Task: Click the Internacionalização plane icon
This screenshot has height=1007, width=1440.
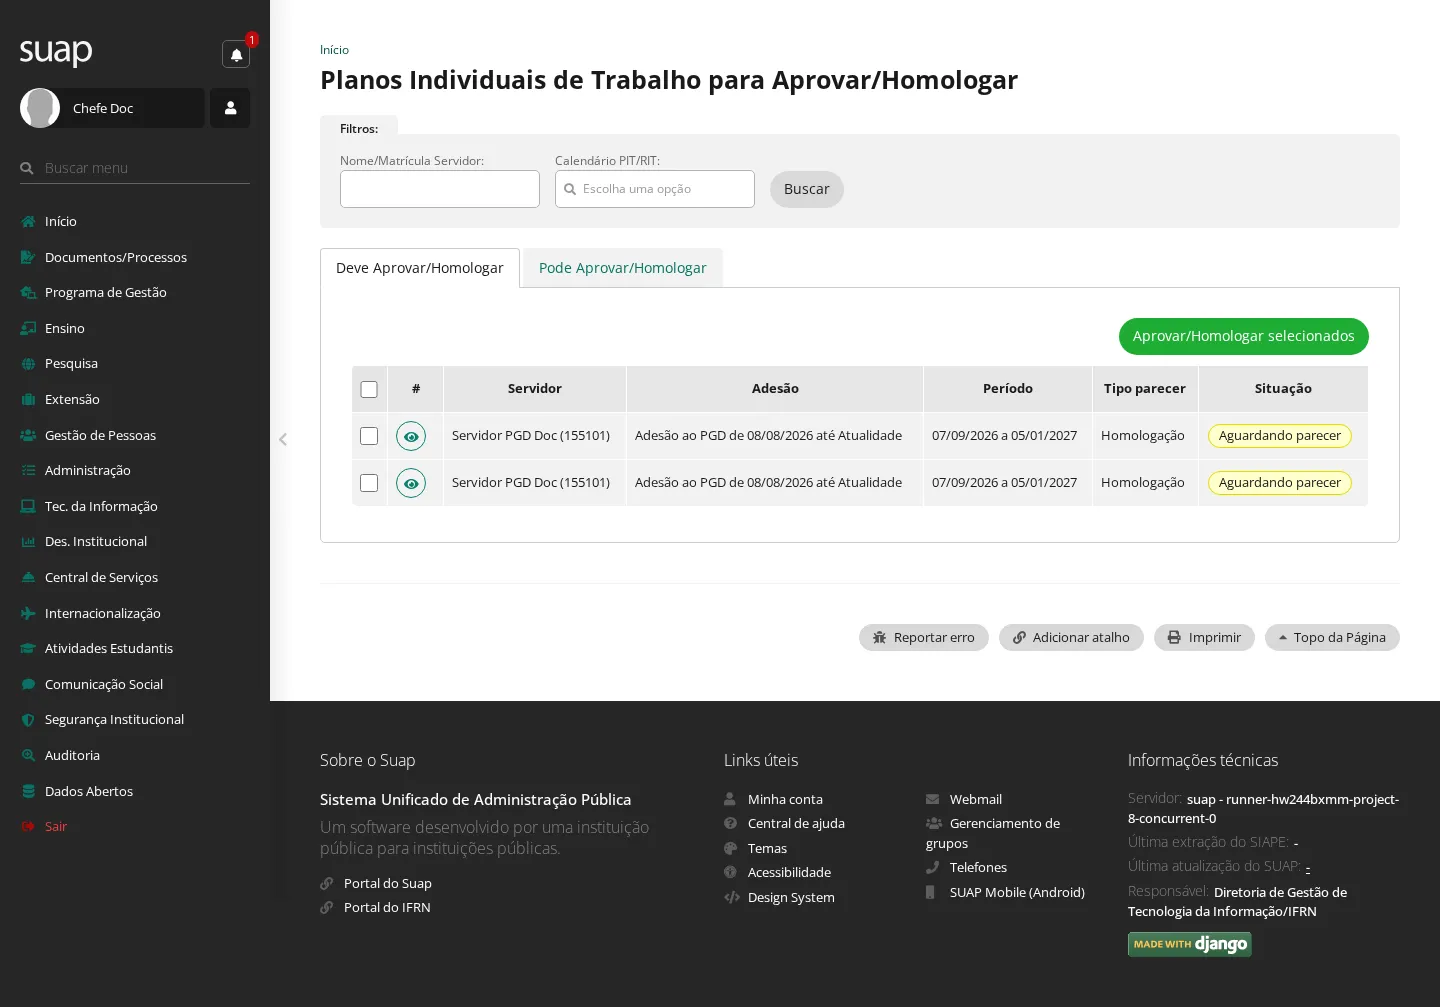Action: pos(28,613)
